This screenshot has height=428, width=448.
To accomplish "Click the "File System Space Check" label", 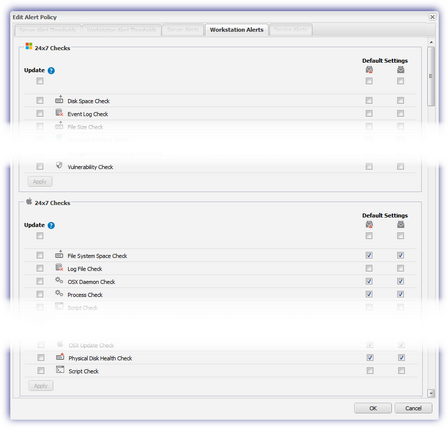I will (97, 256).
